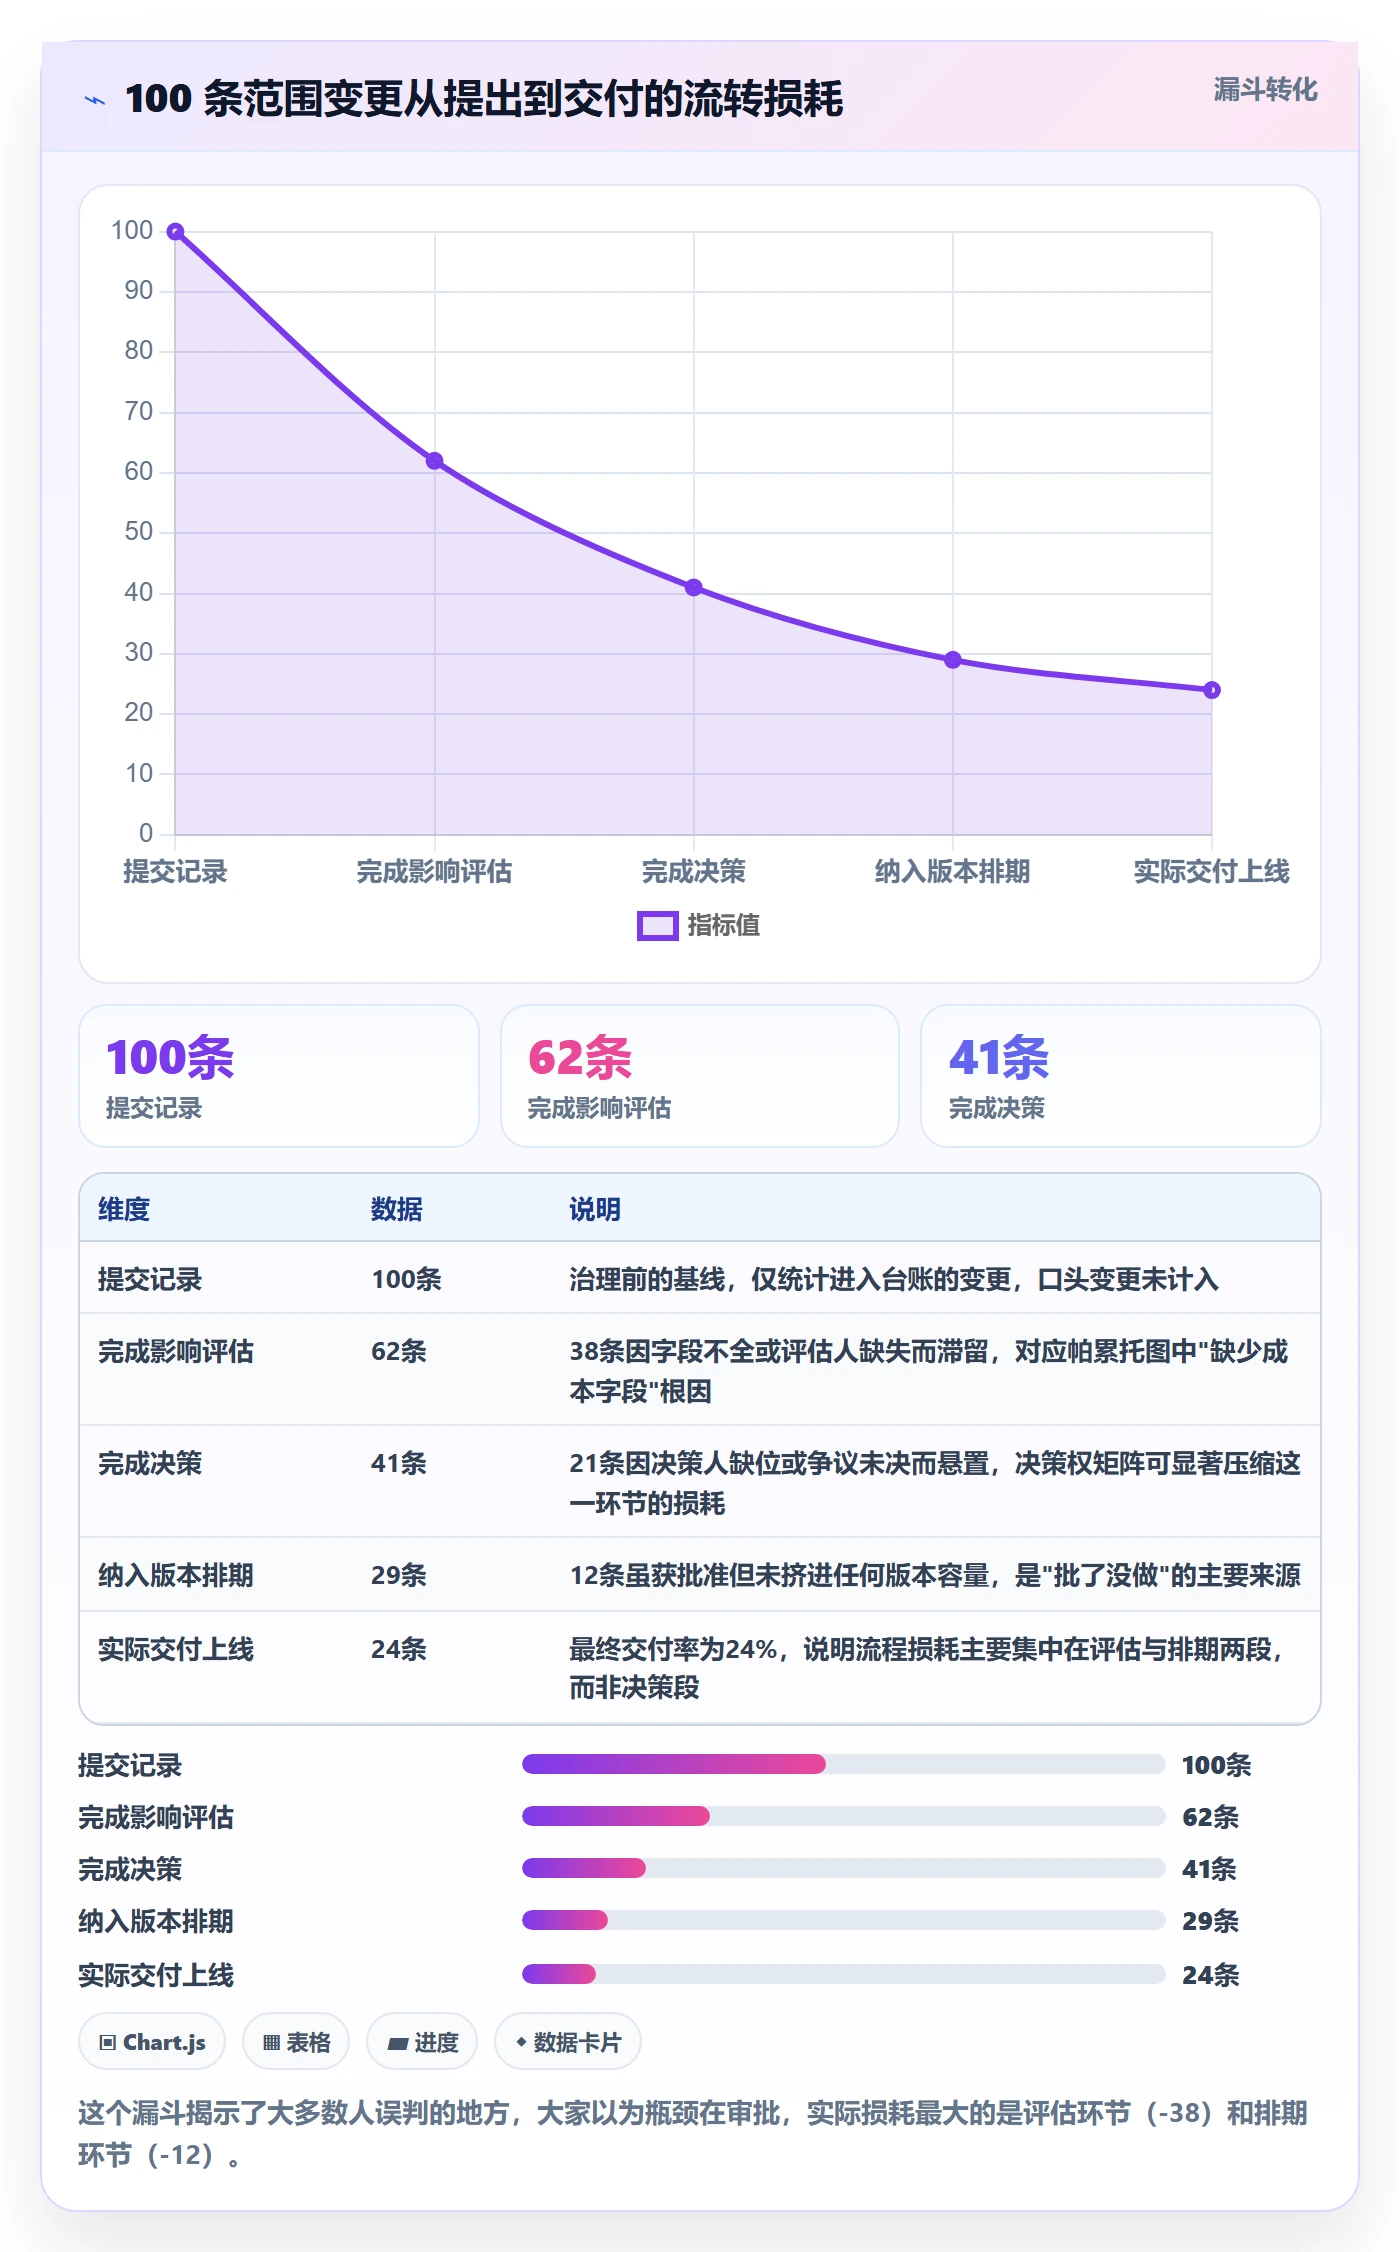Click the 24条 value in the table
Screen dimensions: 1400x2252
coord(399,1649)
